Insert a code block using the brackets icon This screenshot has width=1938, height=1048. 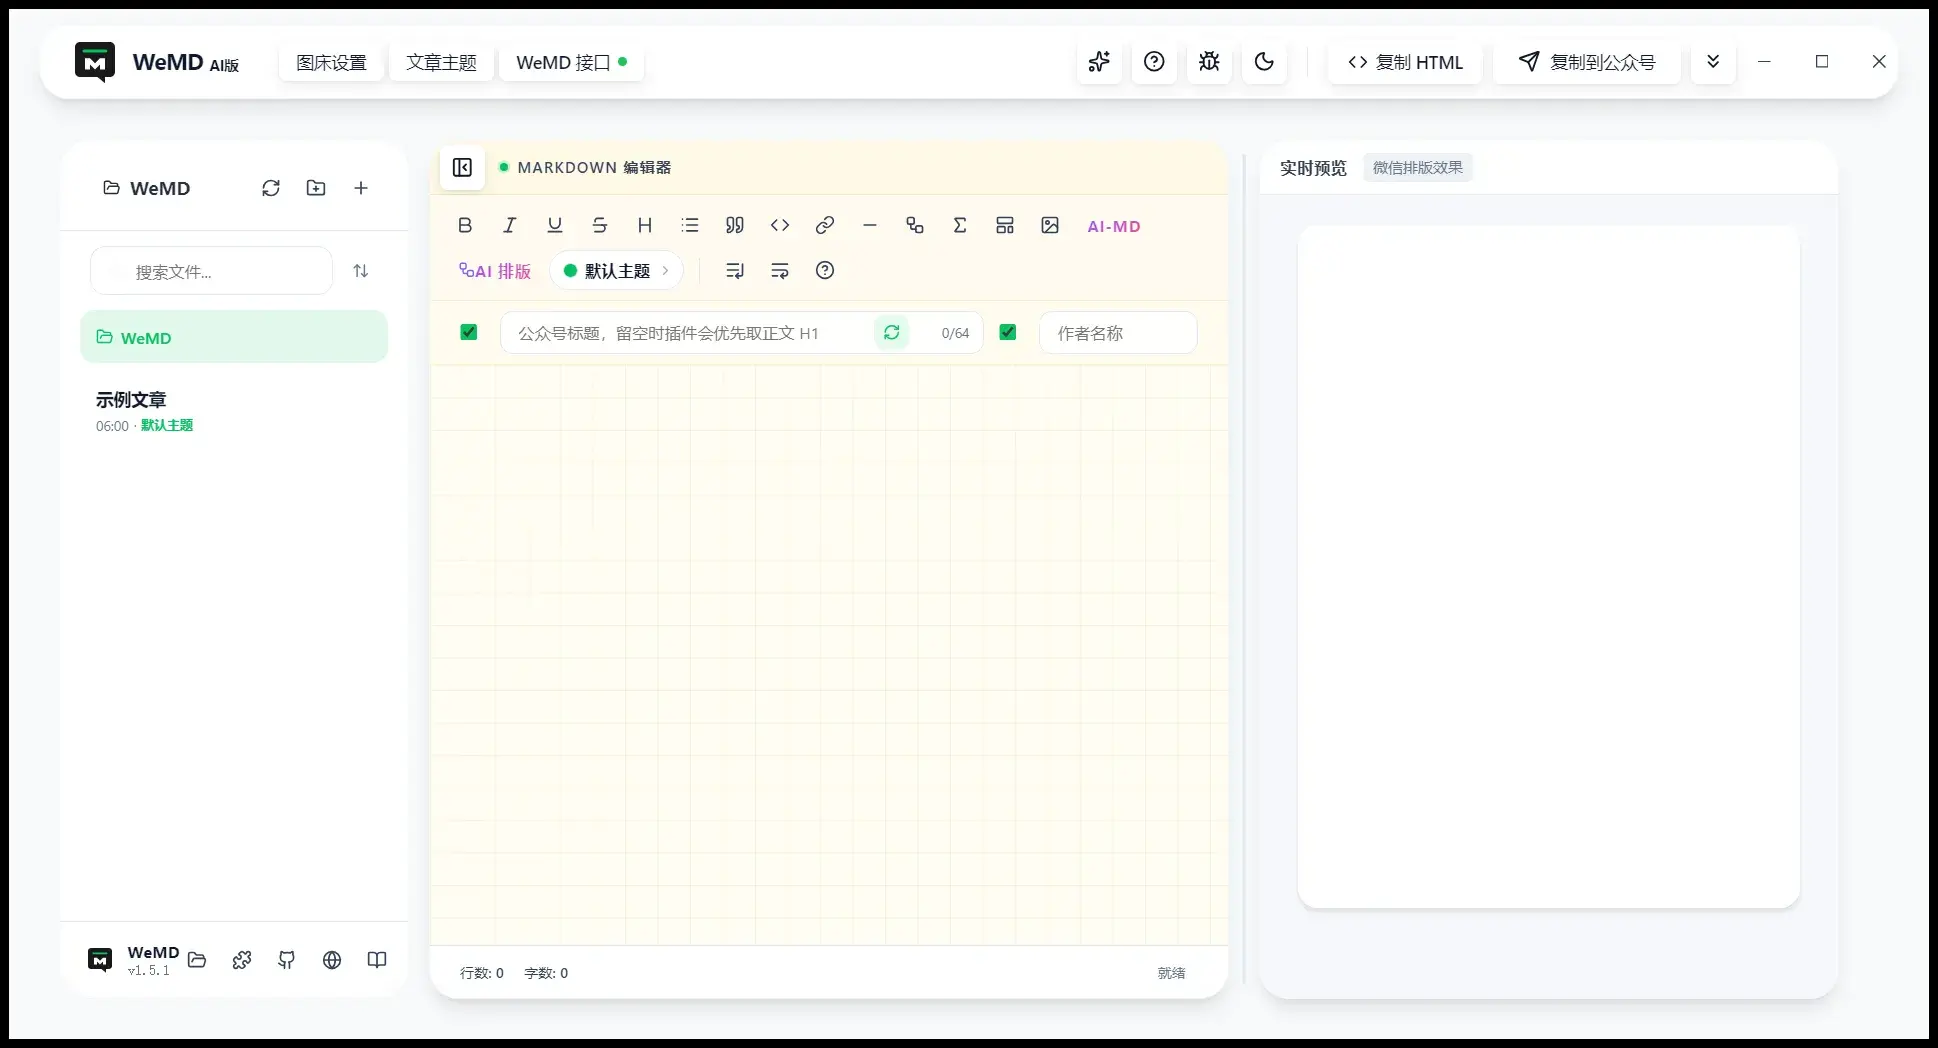point(780,226)
